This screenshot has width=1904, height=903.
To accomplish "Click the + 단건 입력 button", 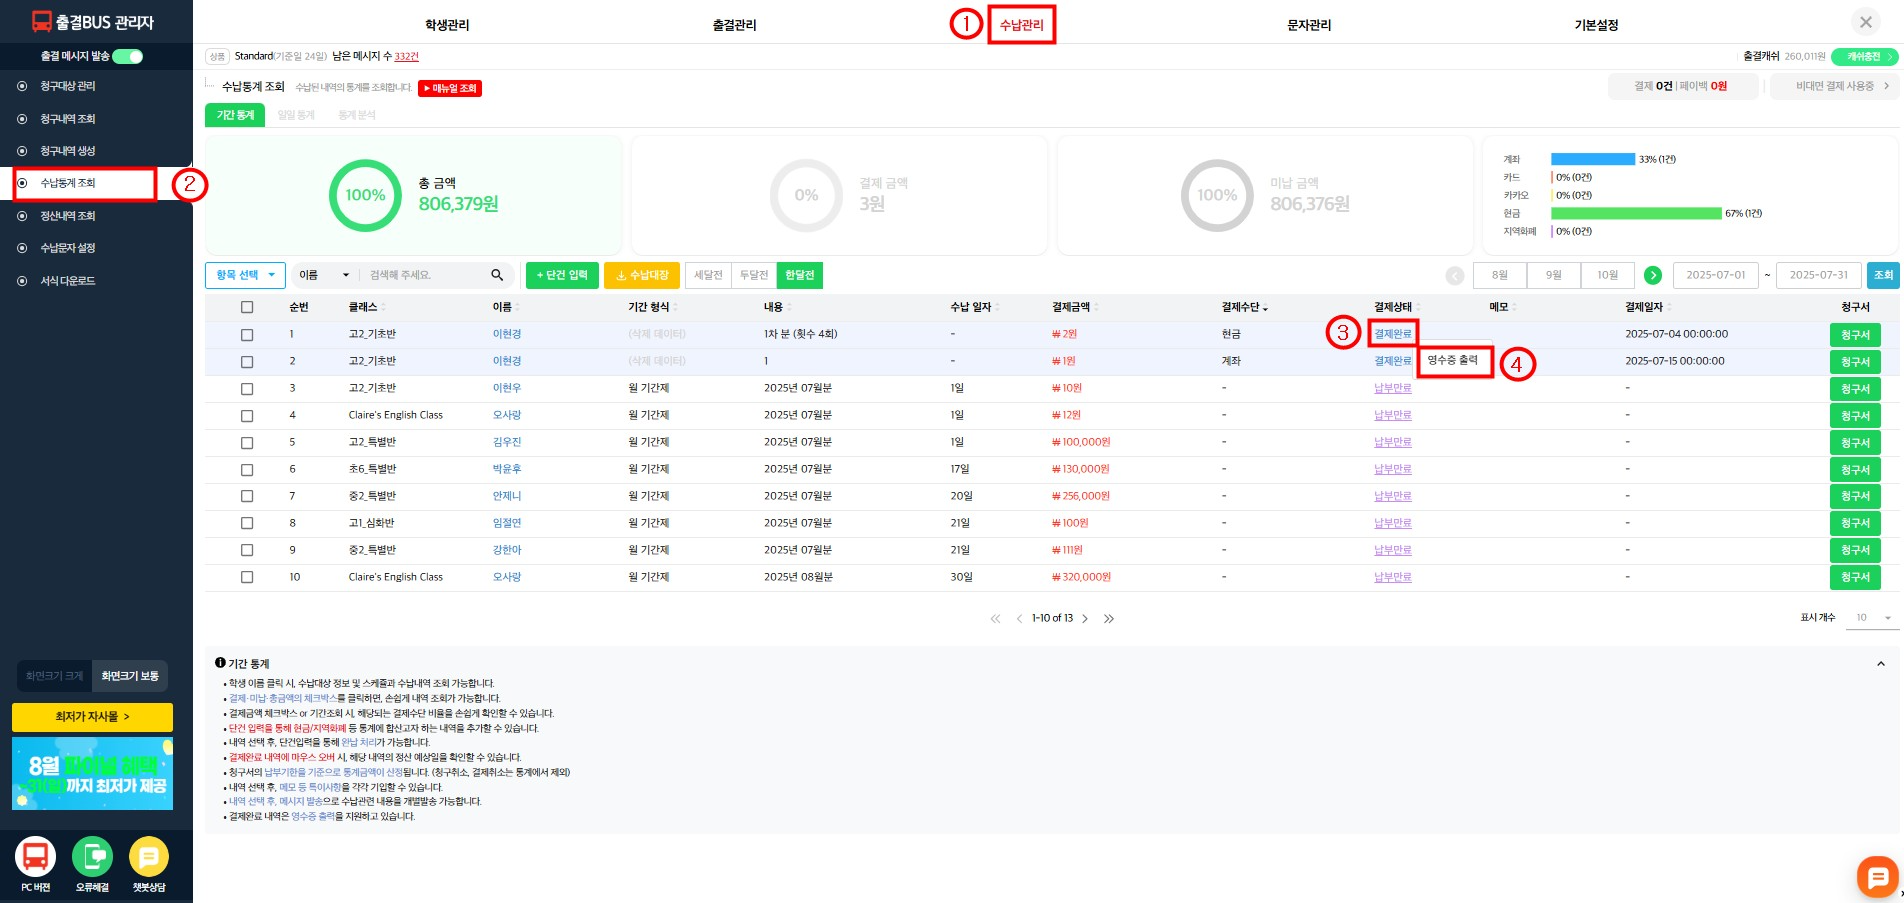I will 562,275.
